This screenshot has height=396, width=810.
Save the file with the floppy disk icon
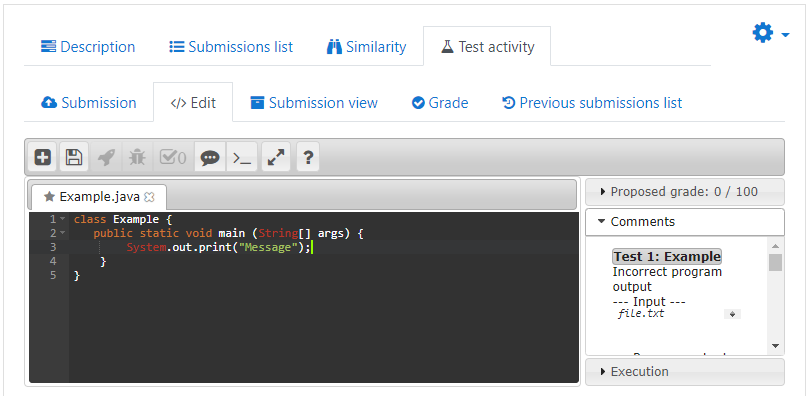[74, 157]
